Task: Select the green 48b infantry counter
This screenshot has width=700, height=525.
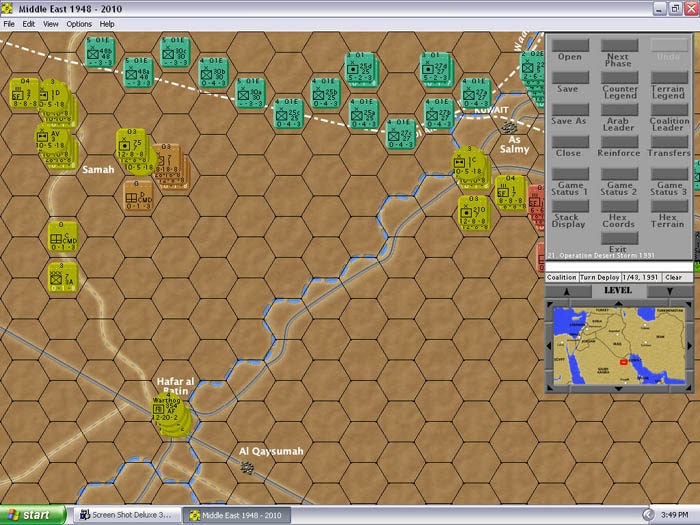Action: tap(100, 52)
